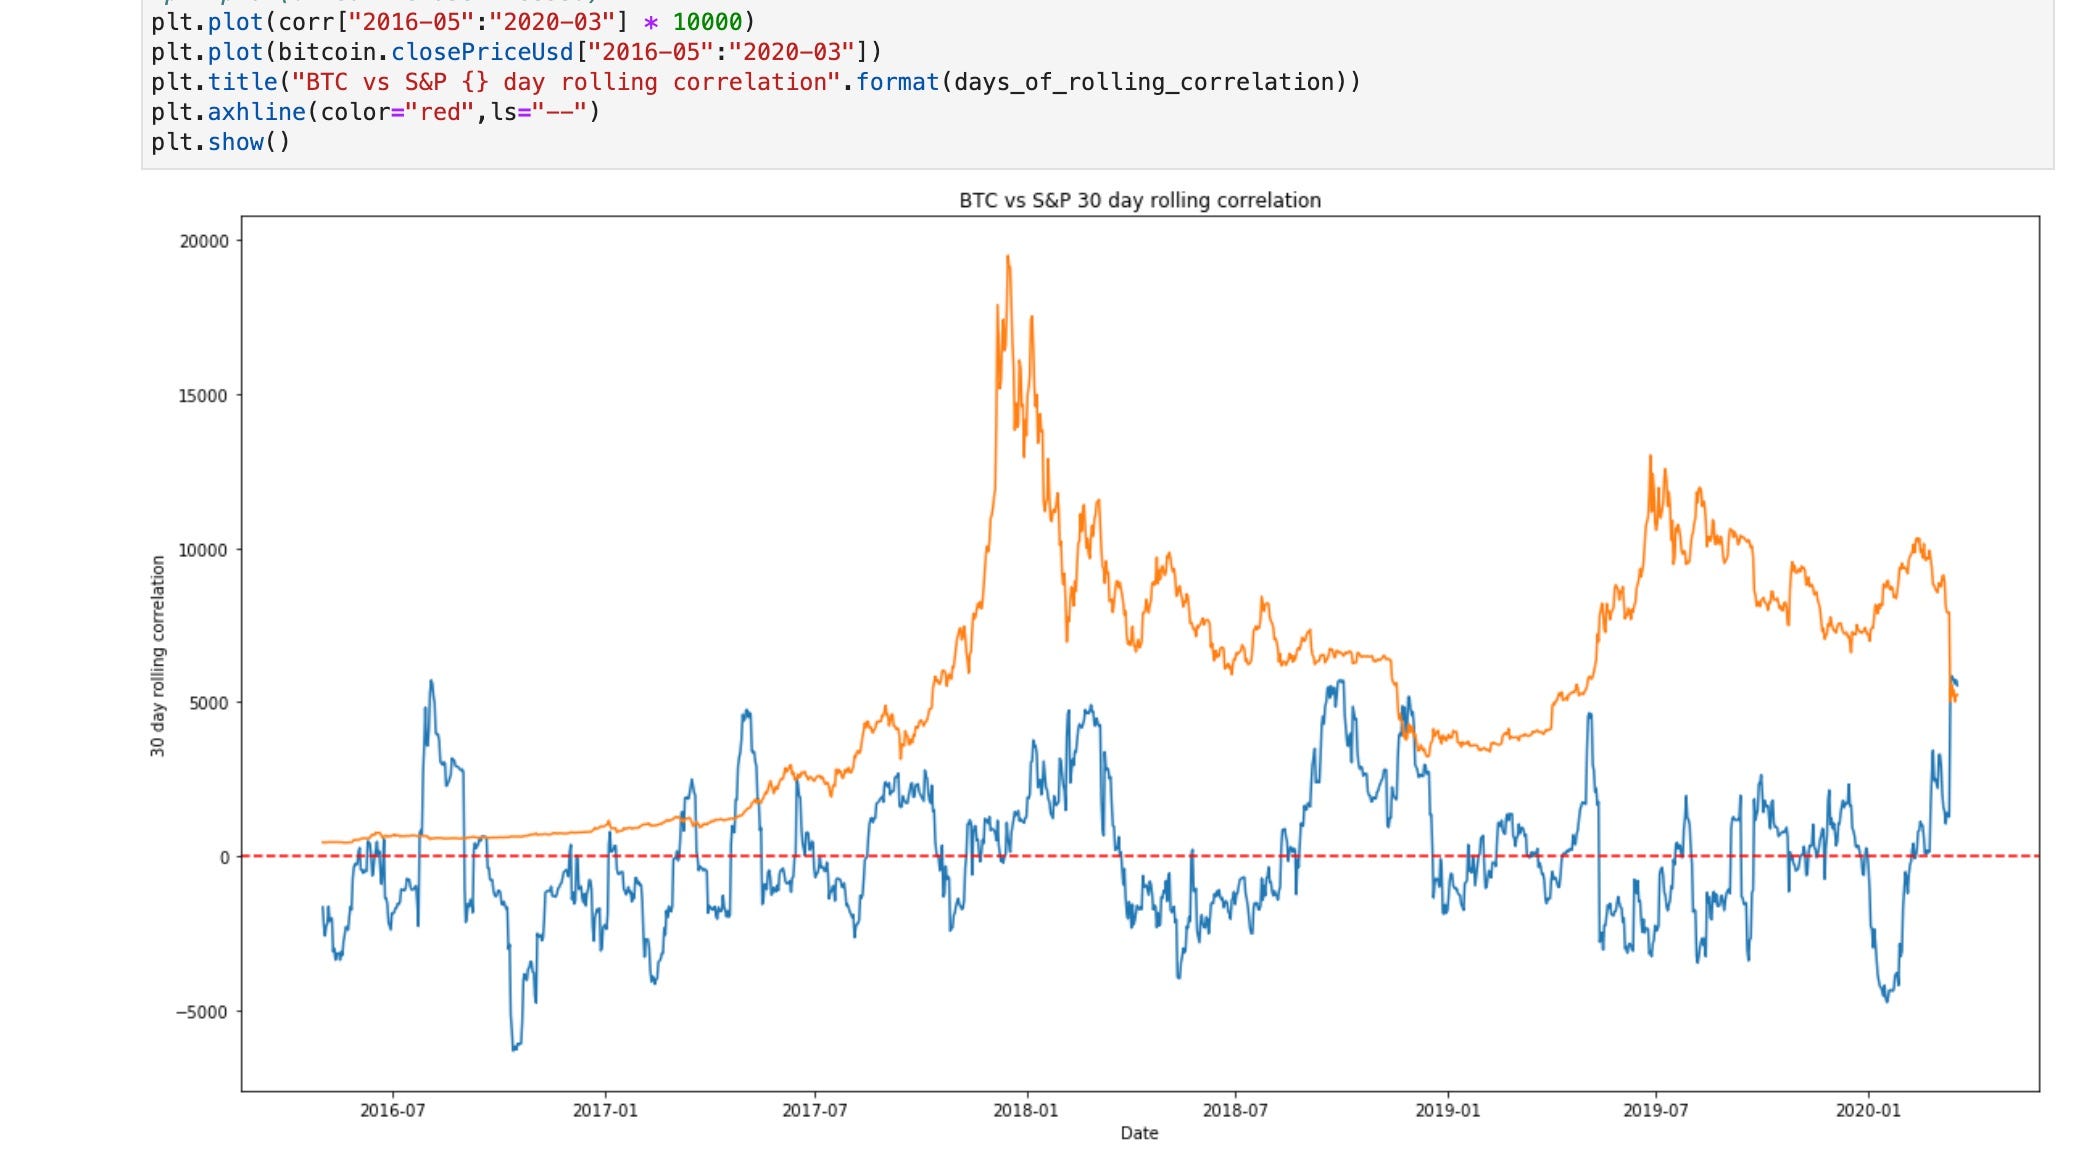
Task: Click the 2019-07 x-axis tick label
Action: click(1655, 1110)
